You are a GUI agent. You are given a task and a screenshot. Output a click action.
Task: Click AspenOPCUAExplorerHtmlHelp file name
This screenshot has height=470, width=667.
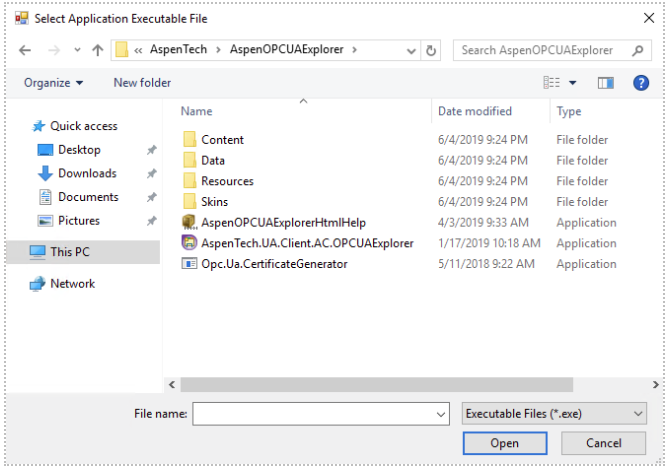tap(283, 222)
